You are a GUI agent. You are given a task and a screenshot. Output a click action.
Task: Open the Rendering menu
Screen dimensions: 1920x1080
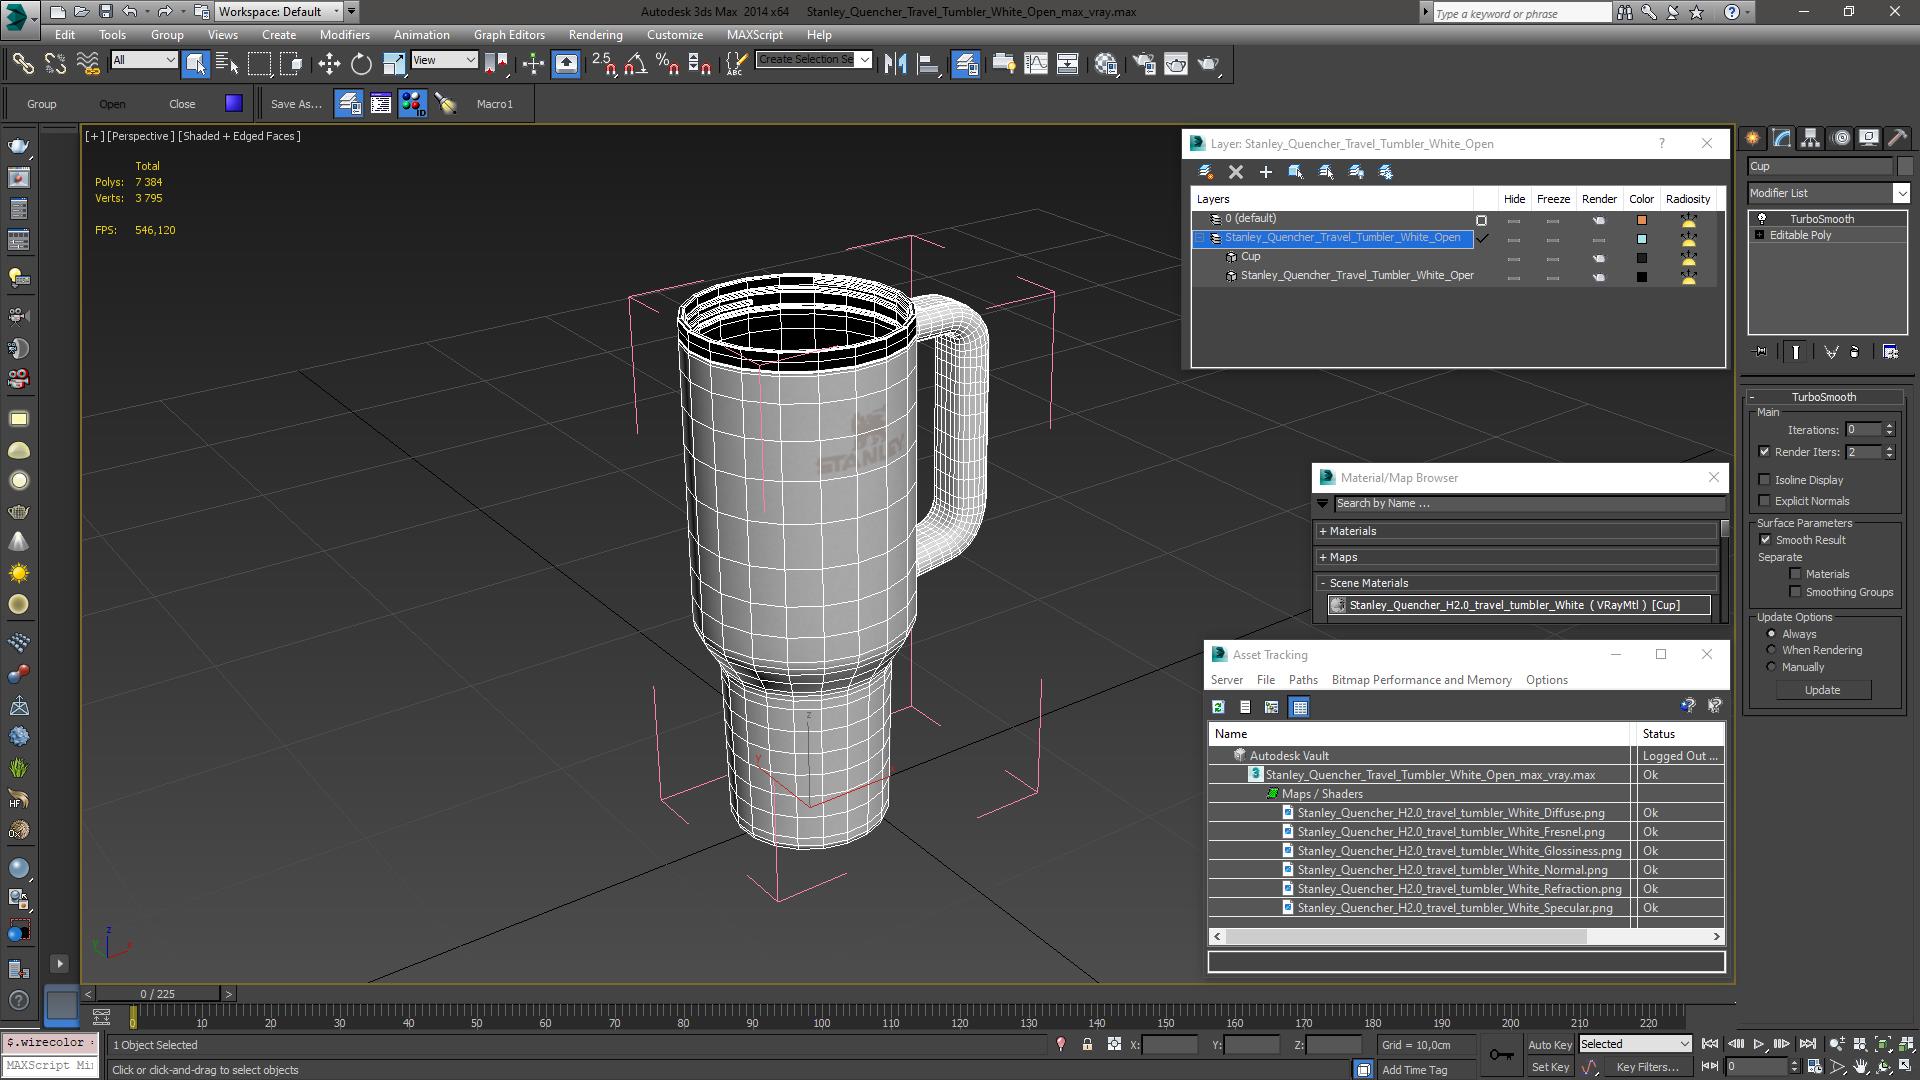tap(595, 35)
